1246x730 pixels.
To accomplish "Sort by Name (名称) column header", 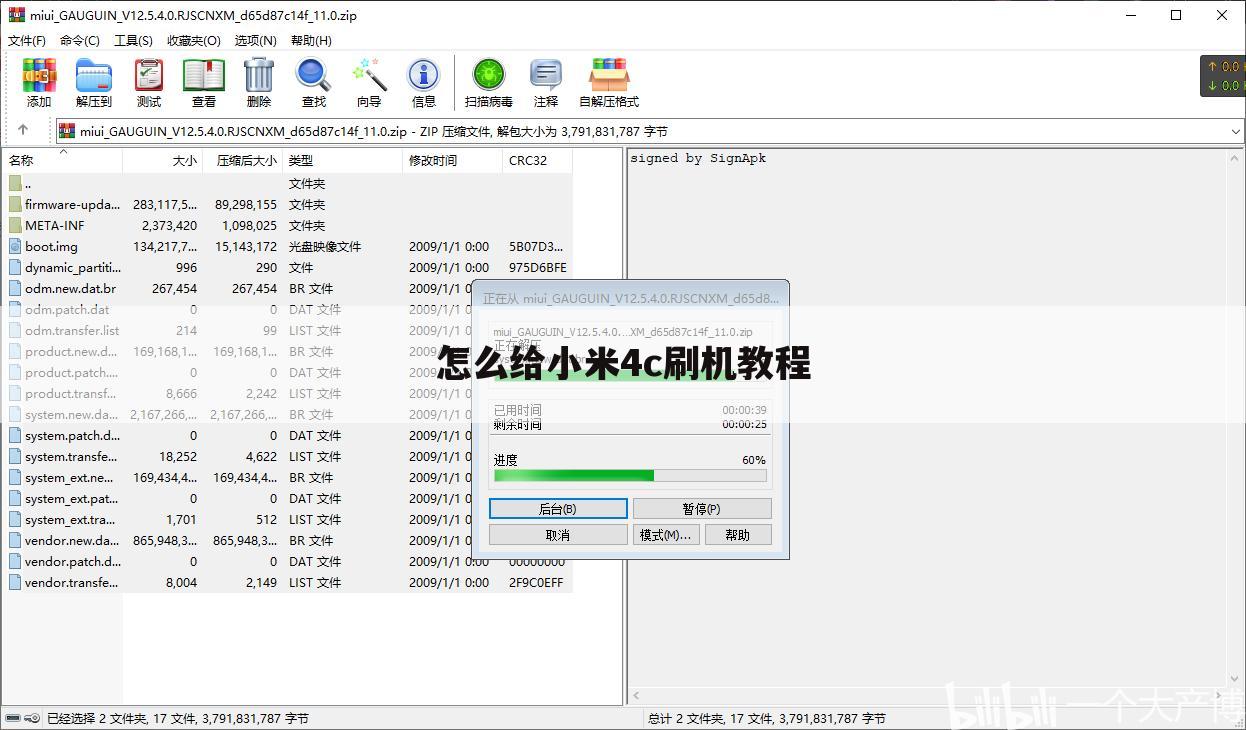I will [62, 160].
